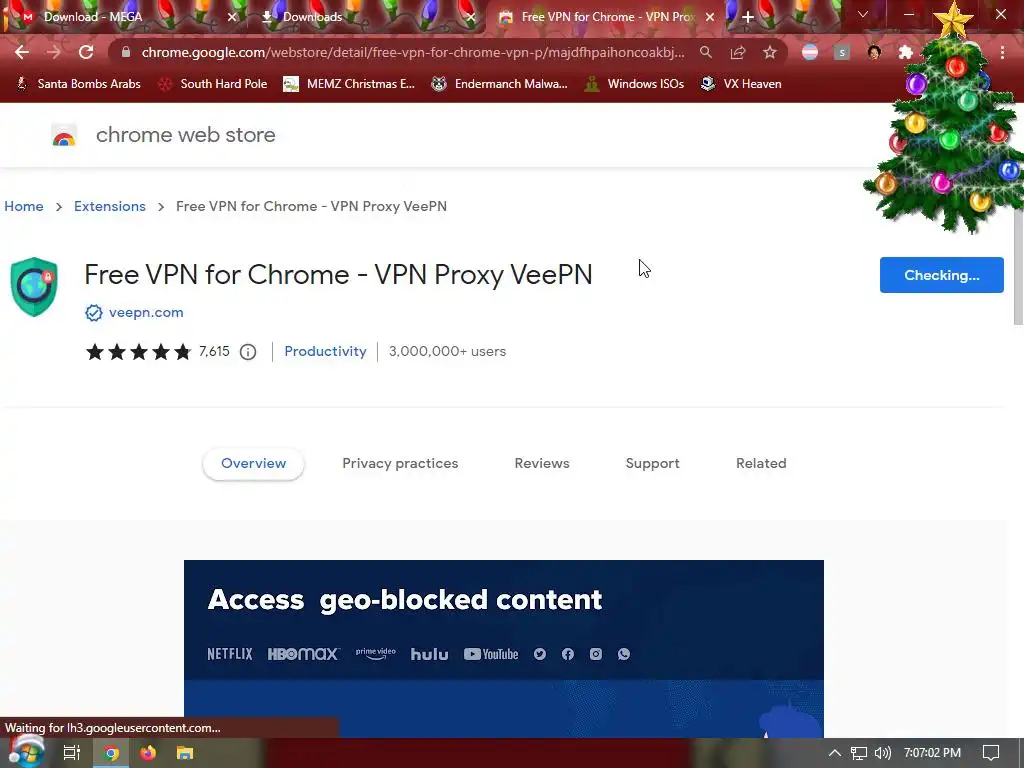Screen dimensions: 1024x768
Task: Select the Free VPN for Chrome tab
Action: [x=607, y=17]
